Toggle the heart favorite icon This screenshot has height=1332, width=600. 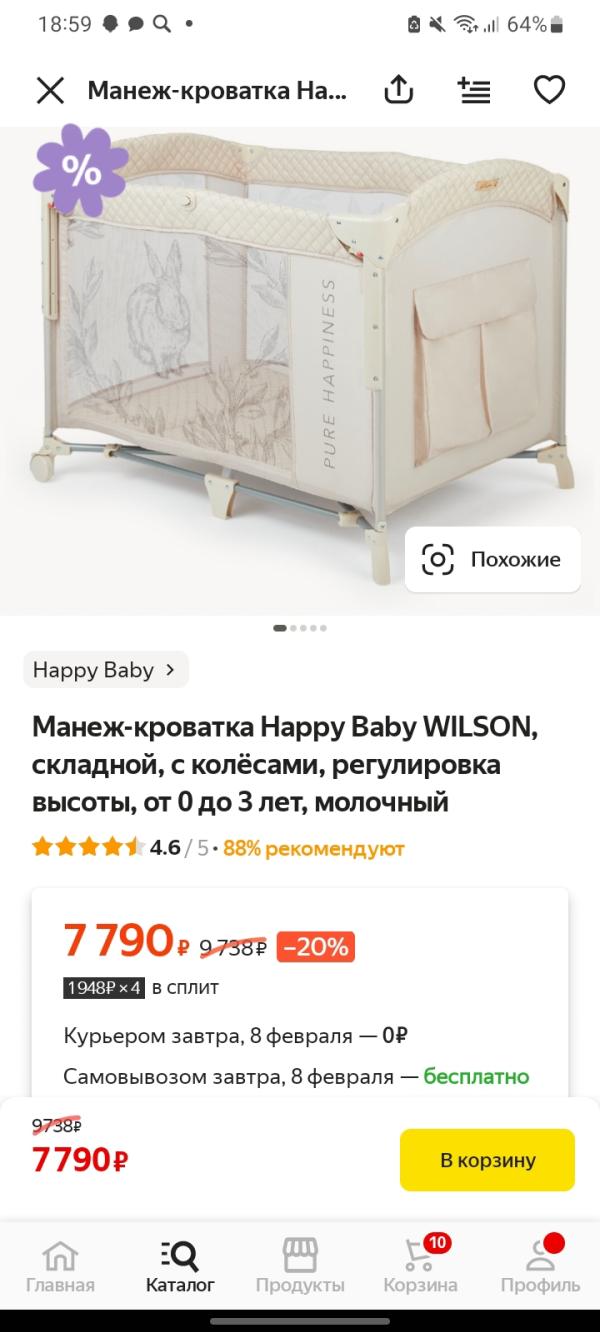pos(549,90)
